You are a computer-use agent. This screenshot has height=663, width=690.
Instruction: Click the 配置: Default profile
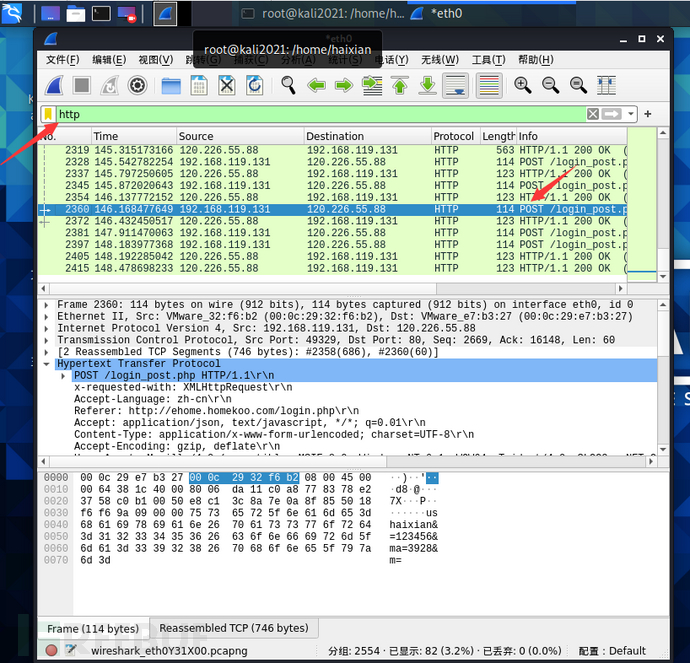coord(612,651)
